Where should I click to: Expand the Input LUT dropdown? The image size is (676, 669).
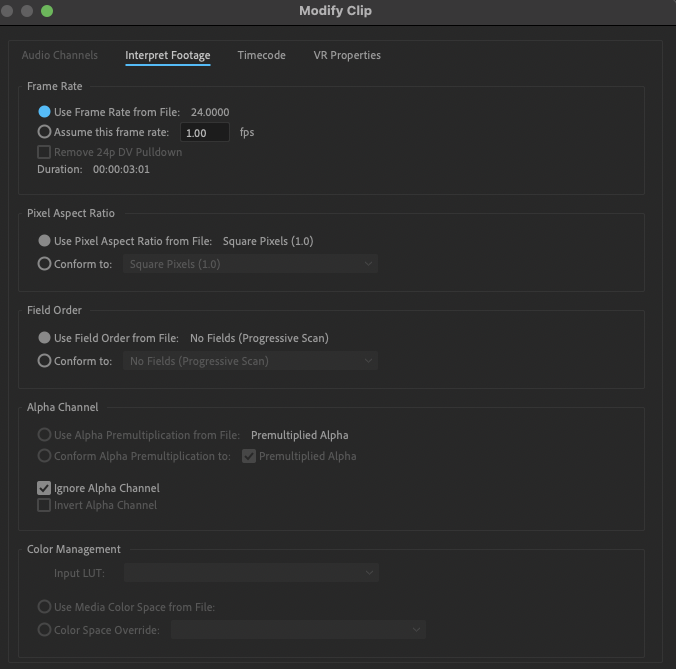click(x=250, y=573)
